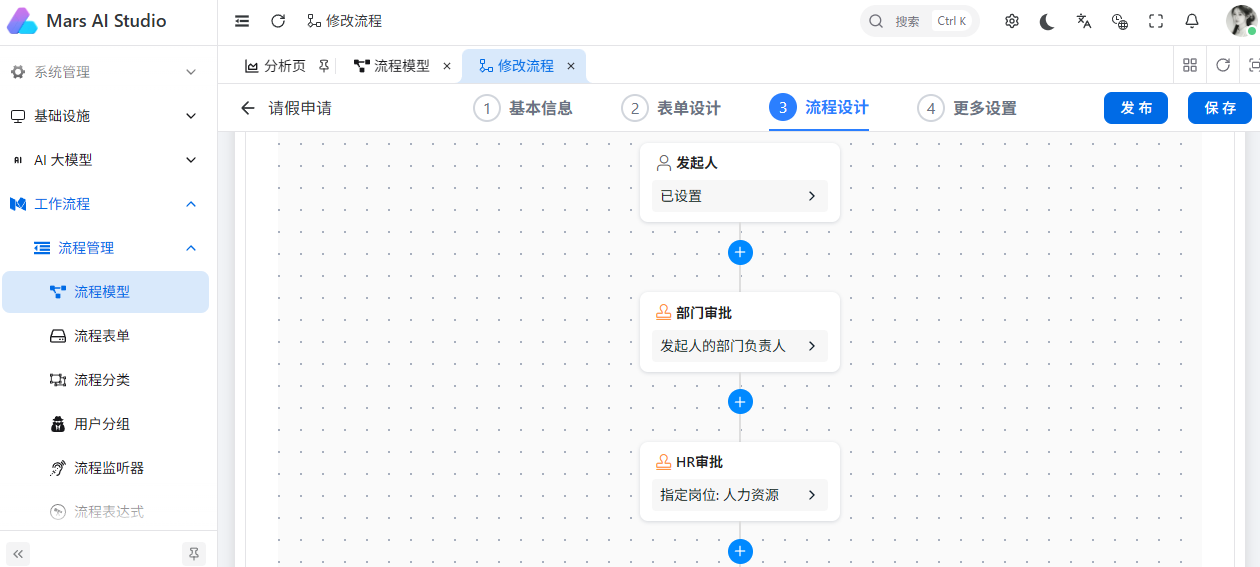
Task: Add node below 部门审批 with plus button
Action: (740, 402)
